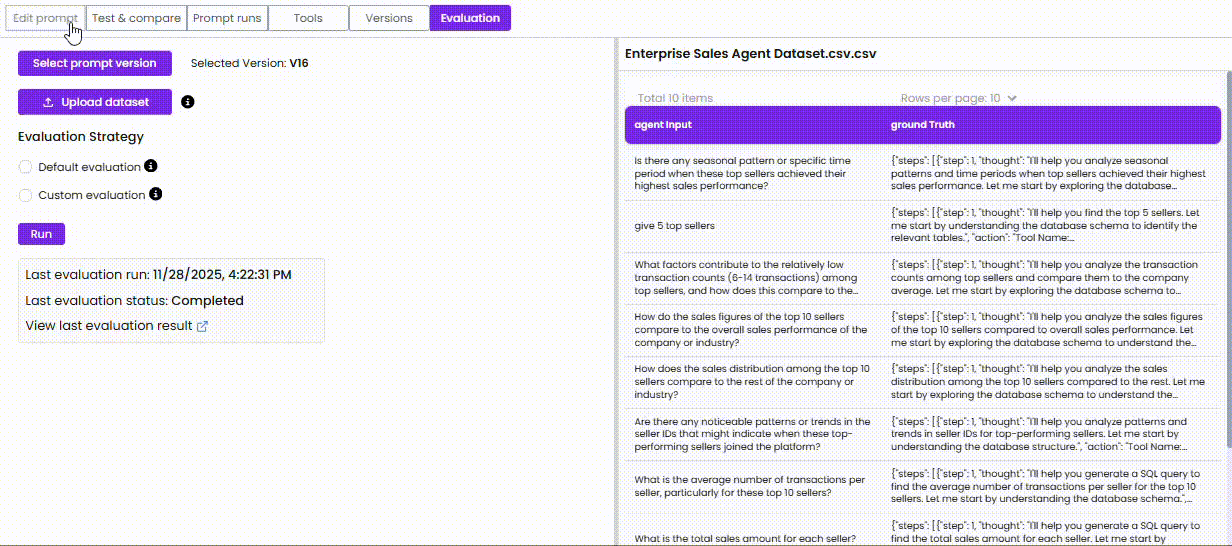Select the Custom evaluation radio button
This screenshot has width=1232, height=546.
pos(26,196)
